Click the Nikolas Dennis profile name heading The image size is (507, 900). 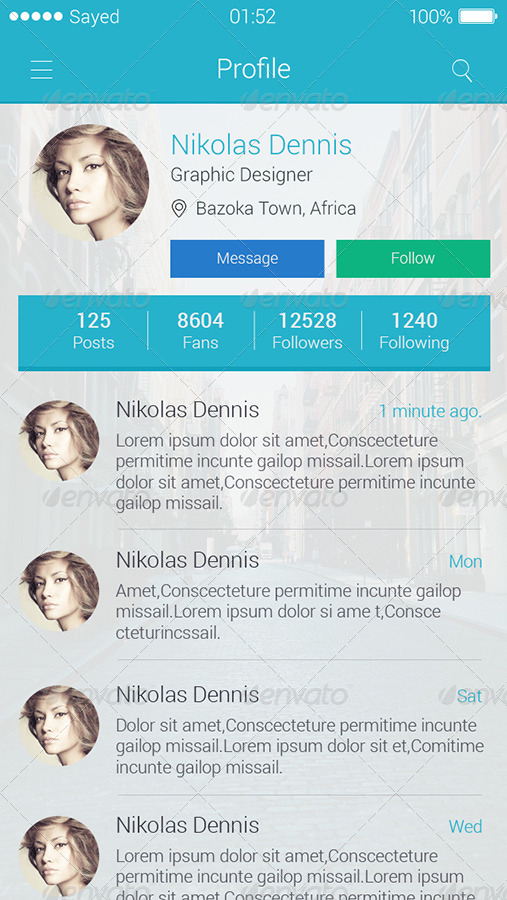(x=261, y=145)
